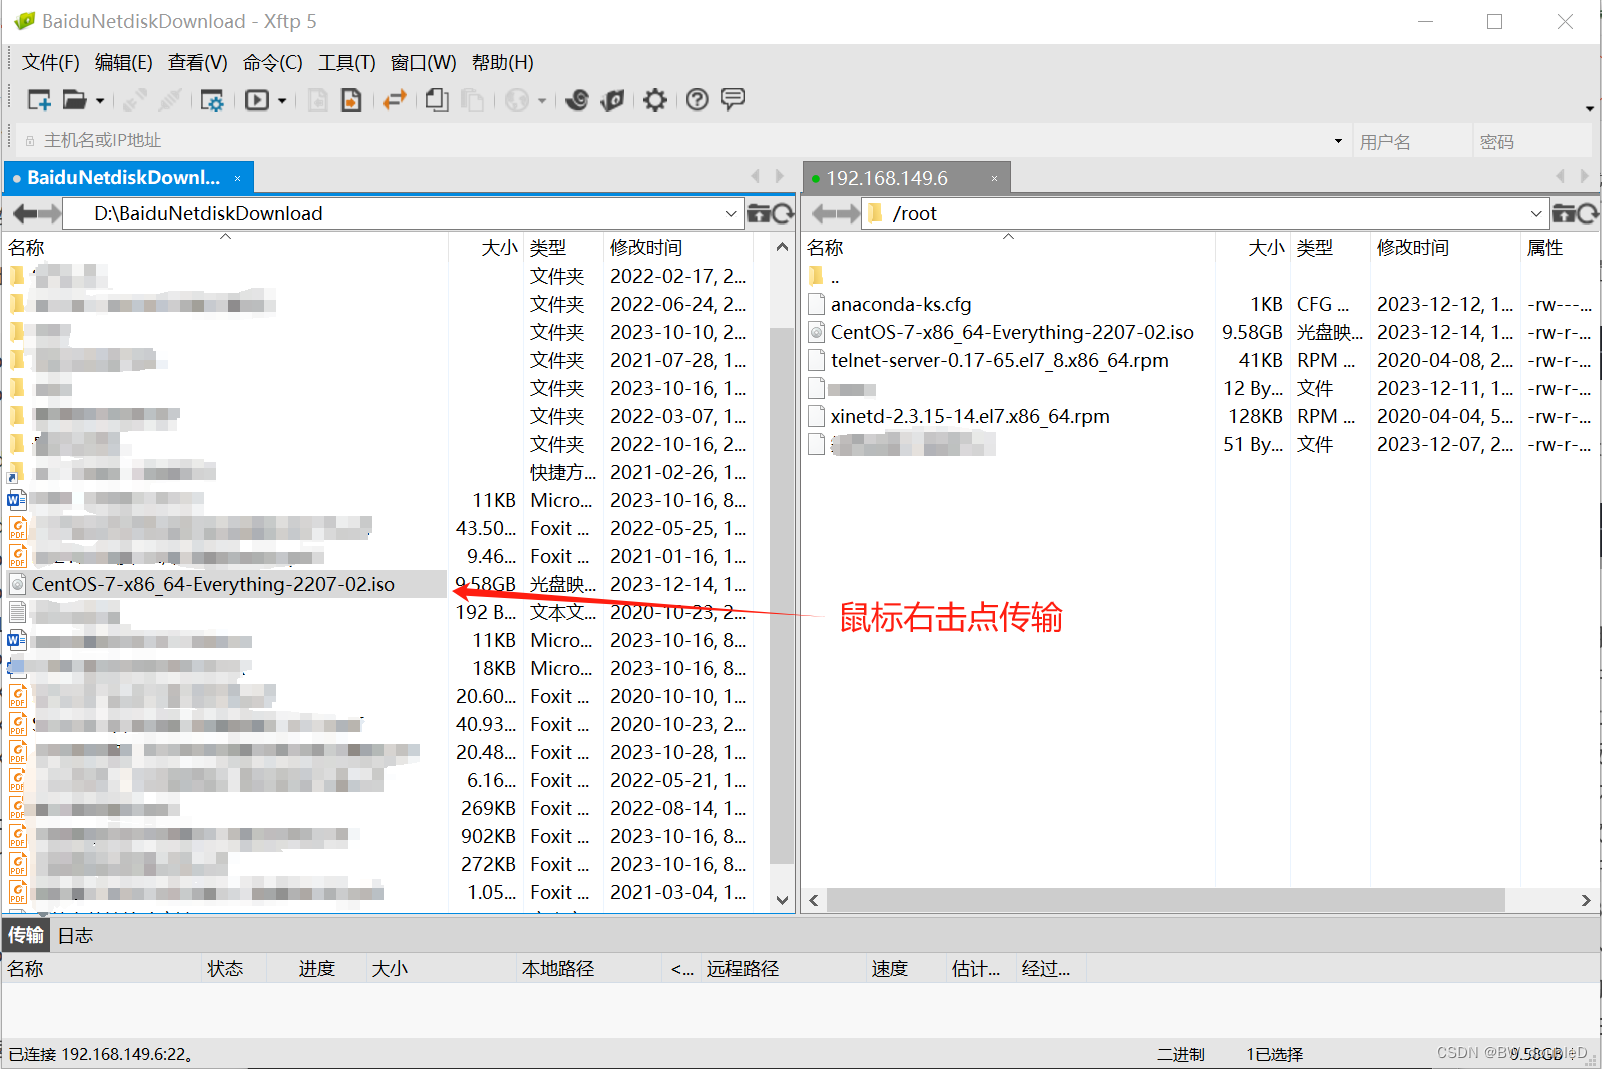Launch Xshell with the swirl icon
Screen dimensions: 1602x1069
click(577, 100)
